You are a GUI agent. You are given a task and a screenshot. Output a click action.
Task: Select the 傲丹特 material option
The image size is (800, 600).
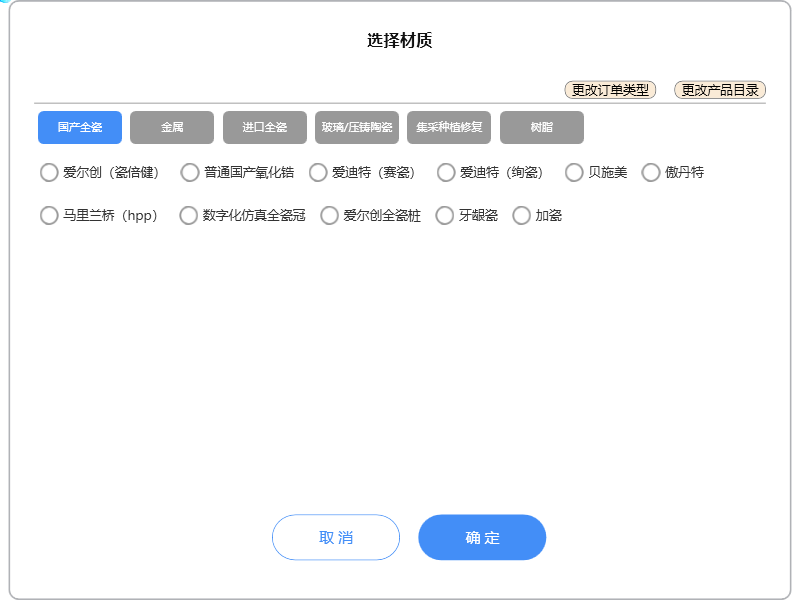(651, 173)
